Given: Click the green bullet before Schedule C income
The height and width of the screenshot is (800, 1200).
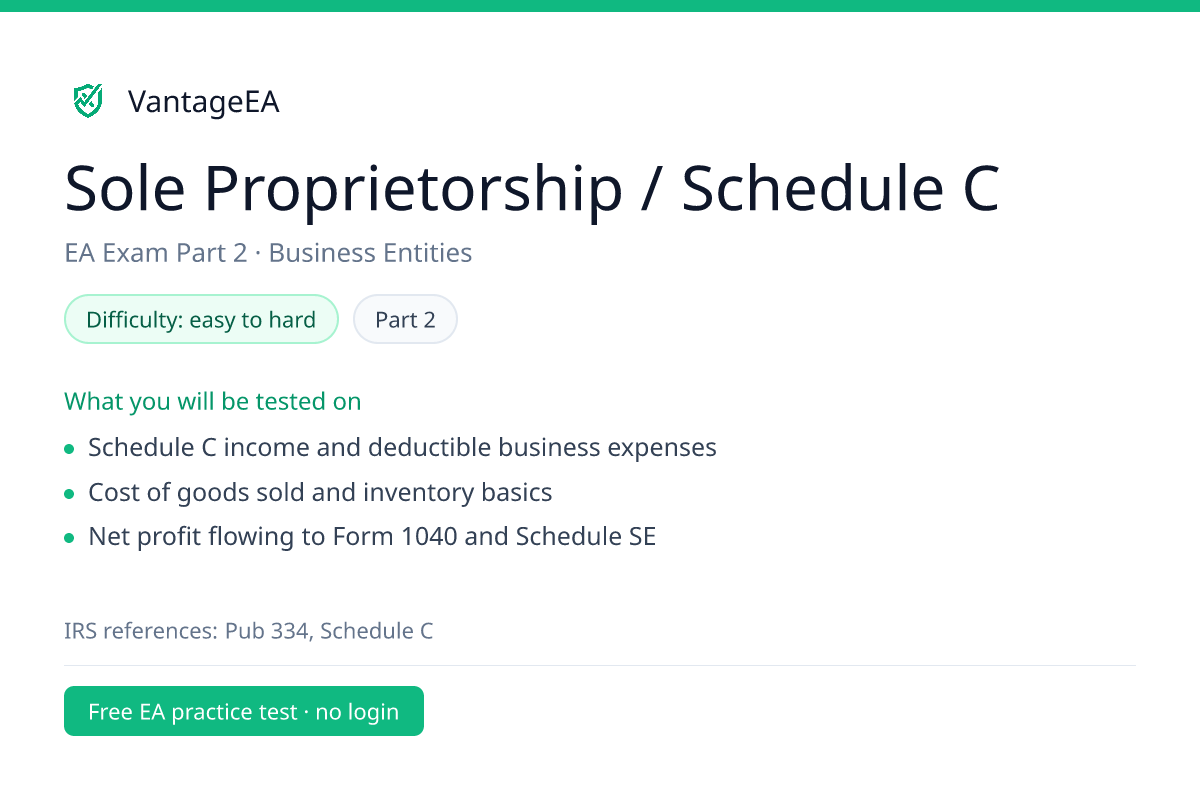Looking at the screenshot, I should click(x=69, y=449).
